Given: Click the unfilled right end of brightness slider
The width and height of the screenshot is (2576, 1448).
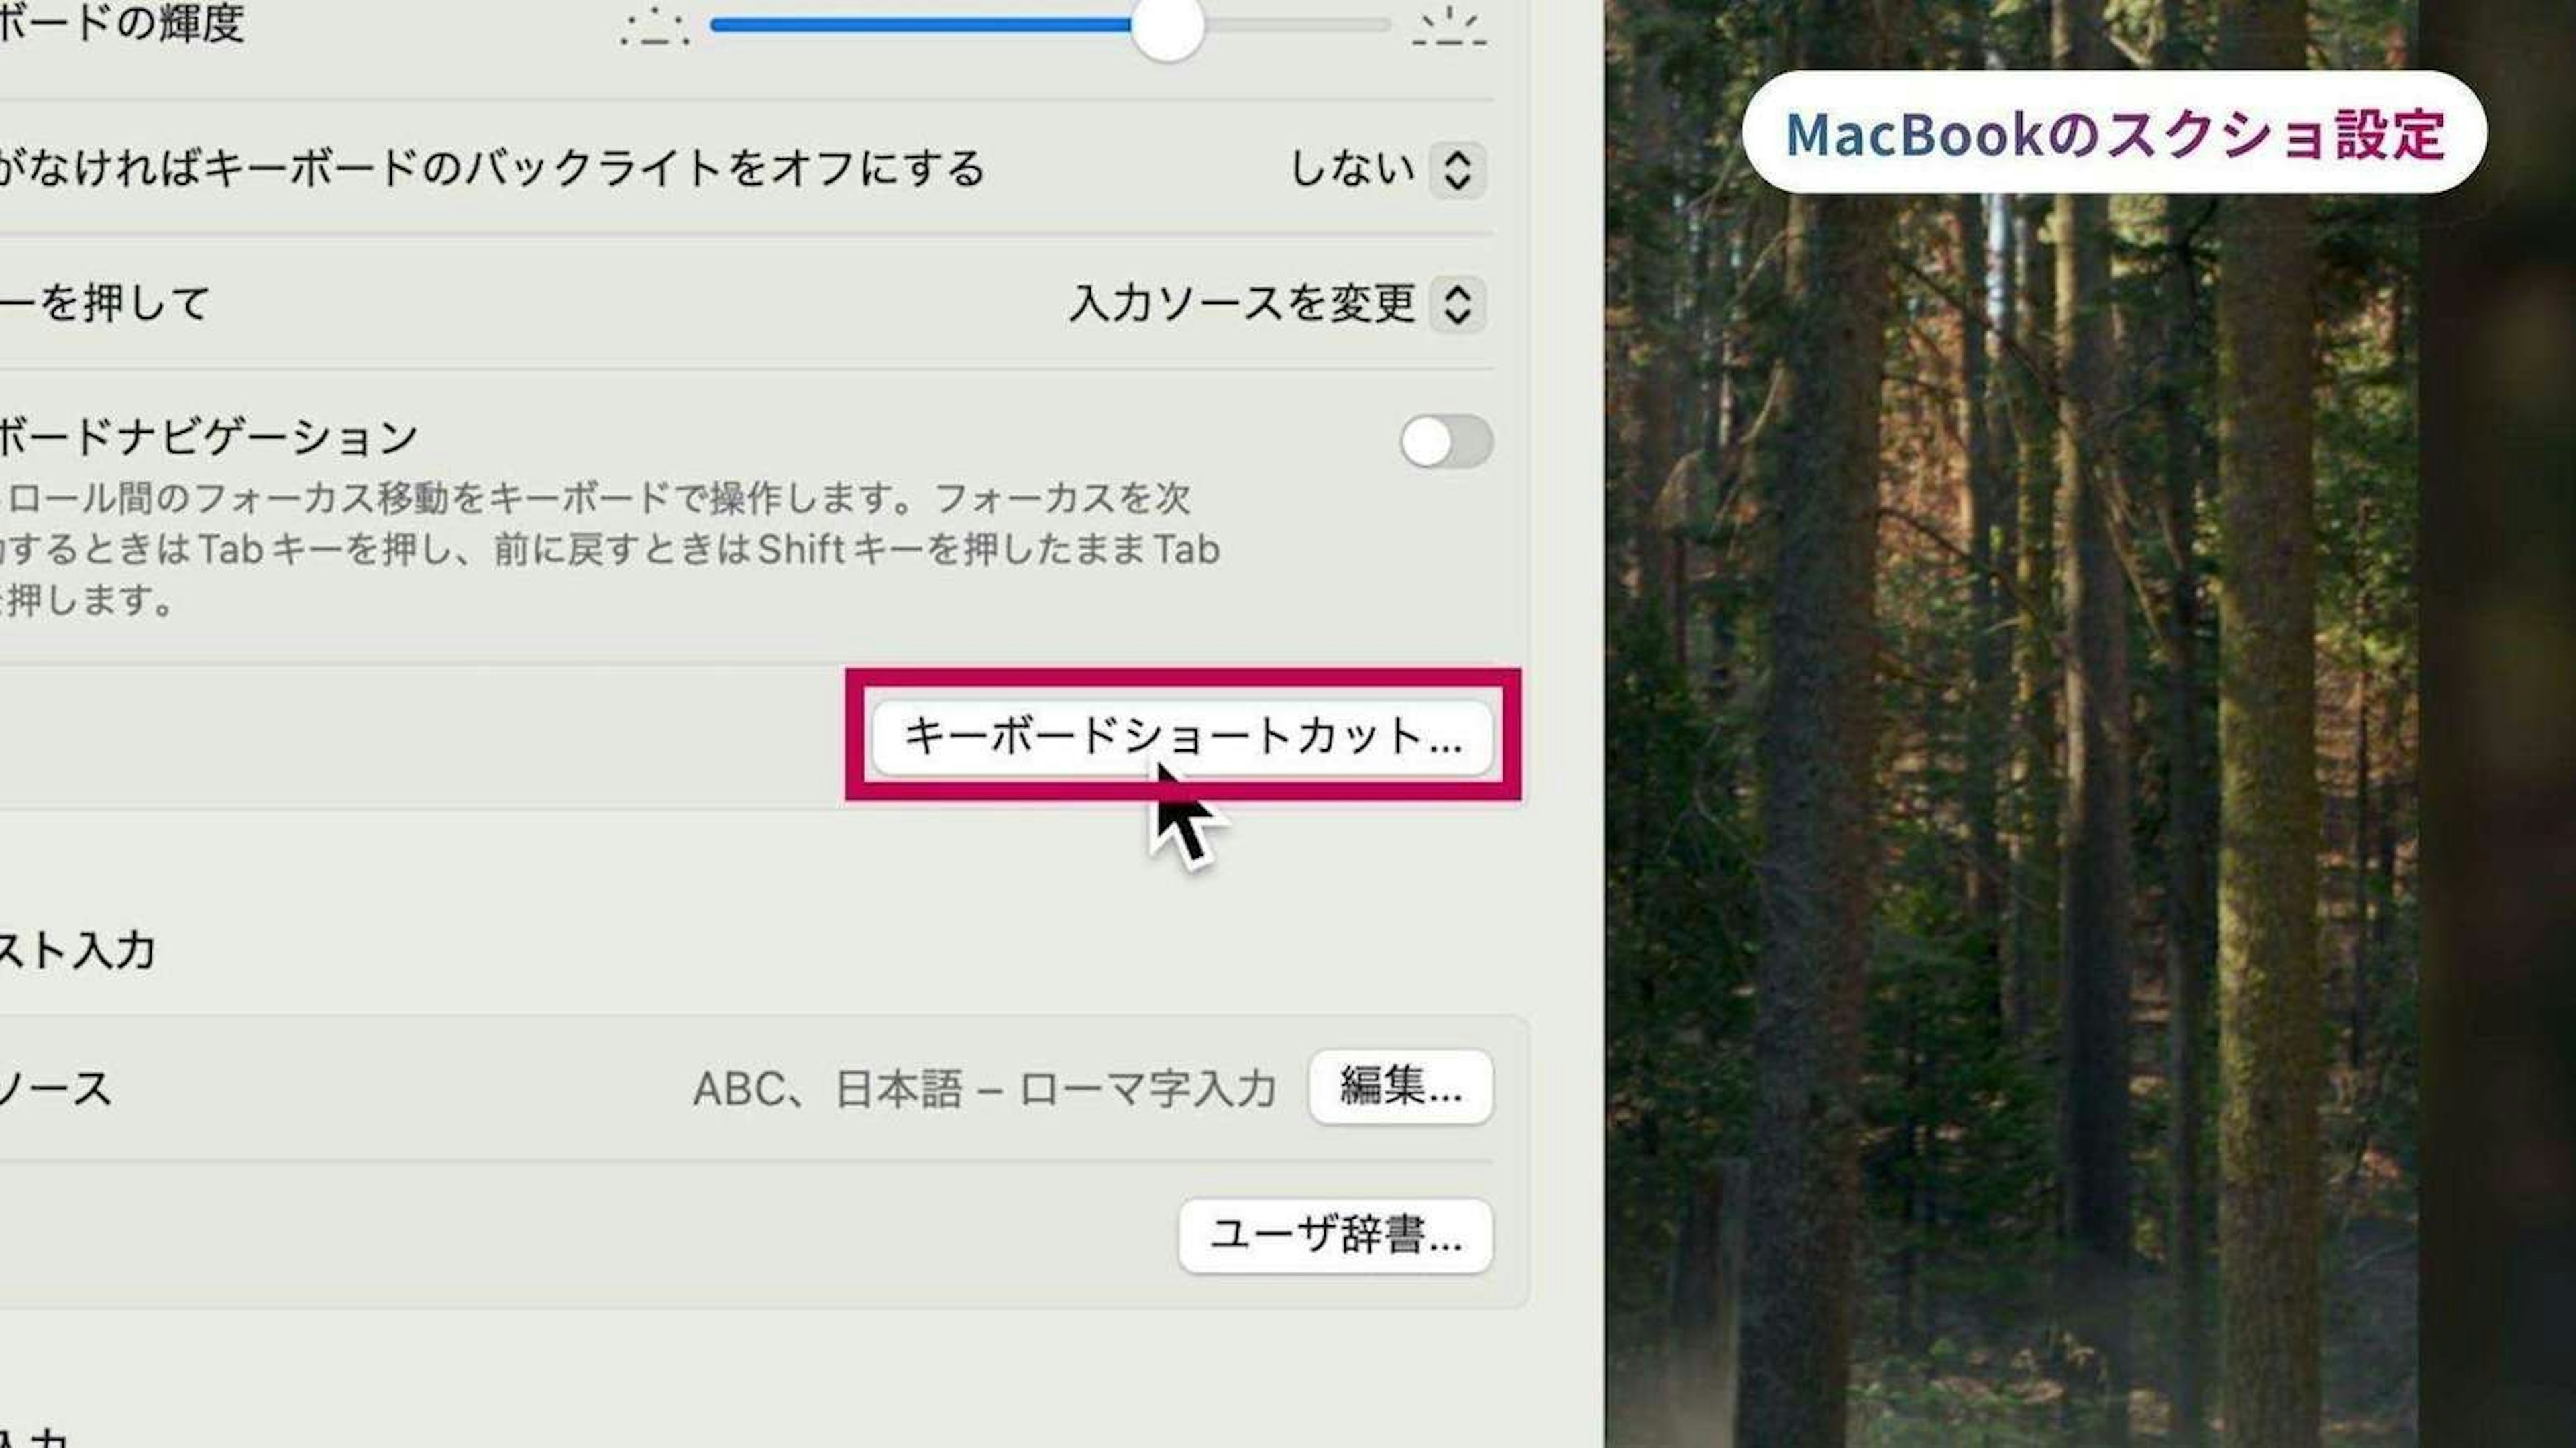Looking at the screenshot, I should tap(1300, 25).
